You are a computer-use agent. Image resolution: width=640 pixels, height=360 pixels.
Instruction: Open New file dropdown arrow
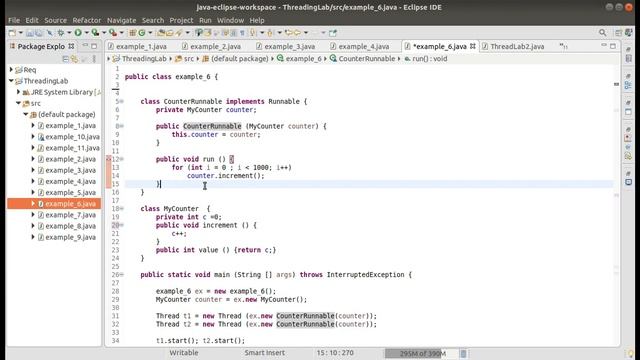coord(20,33)
